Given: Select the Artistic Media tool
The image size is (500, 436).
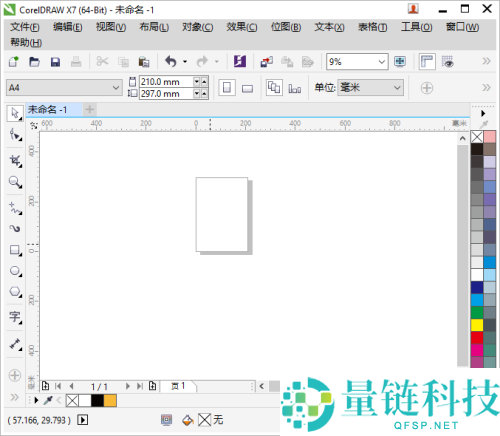Looking at the screenshot, I should [x=15, y=228].
